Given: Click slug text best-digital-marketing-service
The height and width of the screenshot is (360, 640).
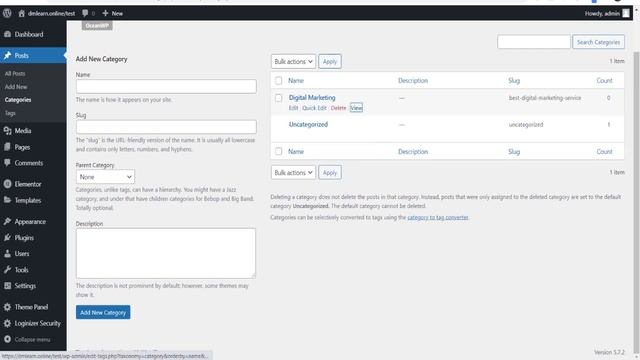Looking at the screenshot, I should click(x=545, y=98).
